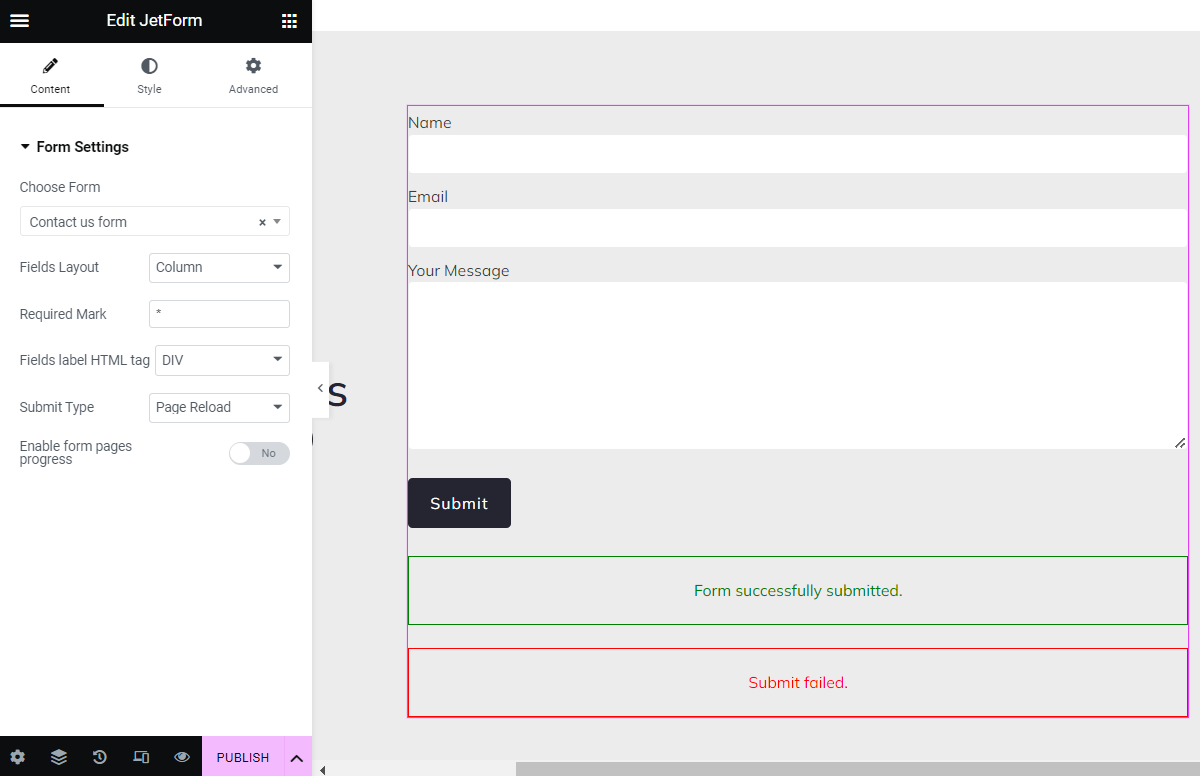This screenshot has height=776, width=1200.
Task: Open Site Settings with the gear icon
Action: 17,757
